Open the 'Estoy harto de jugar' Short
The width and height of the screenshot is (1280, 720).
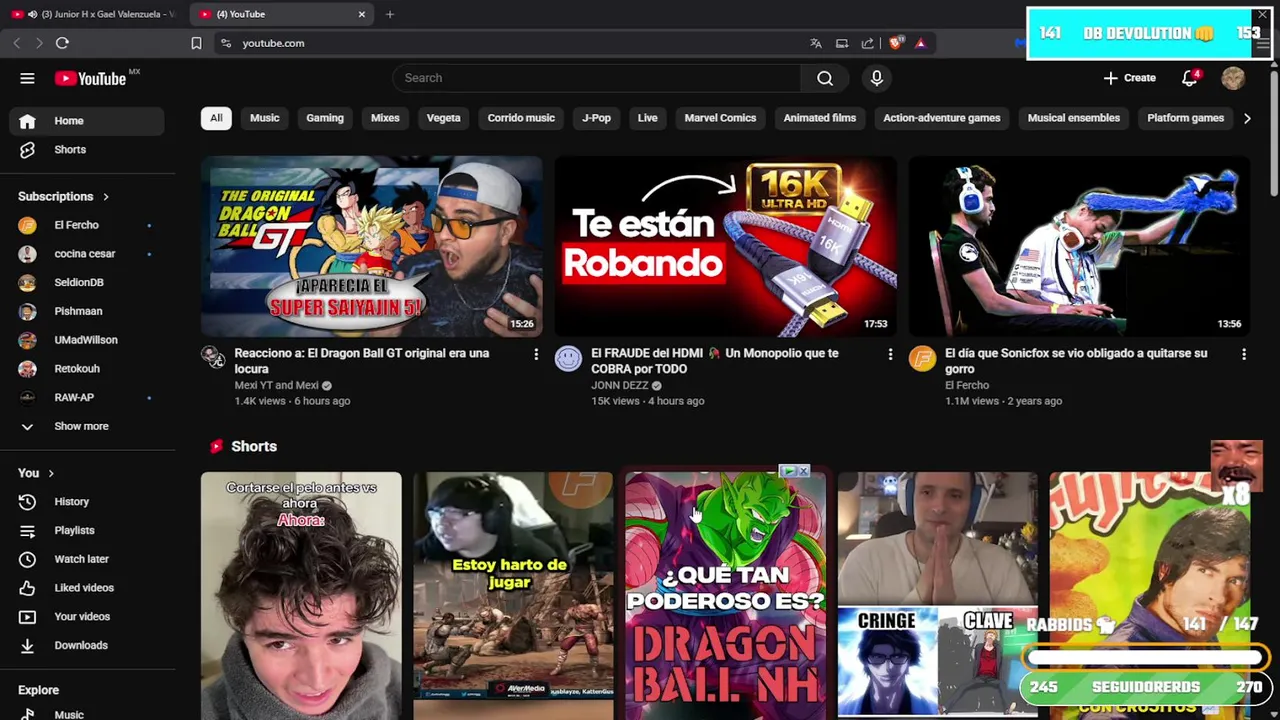click(513, 596)
